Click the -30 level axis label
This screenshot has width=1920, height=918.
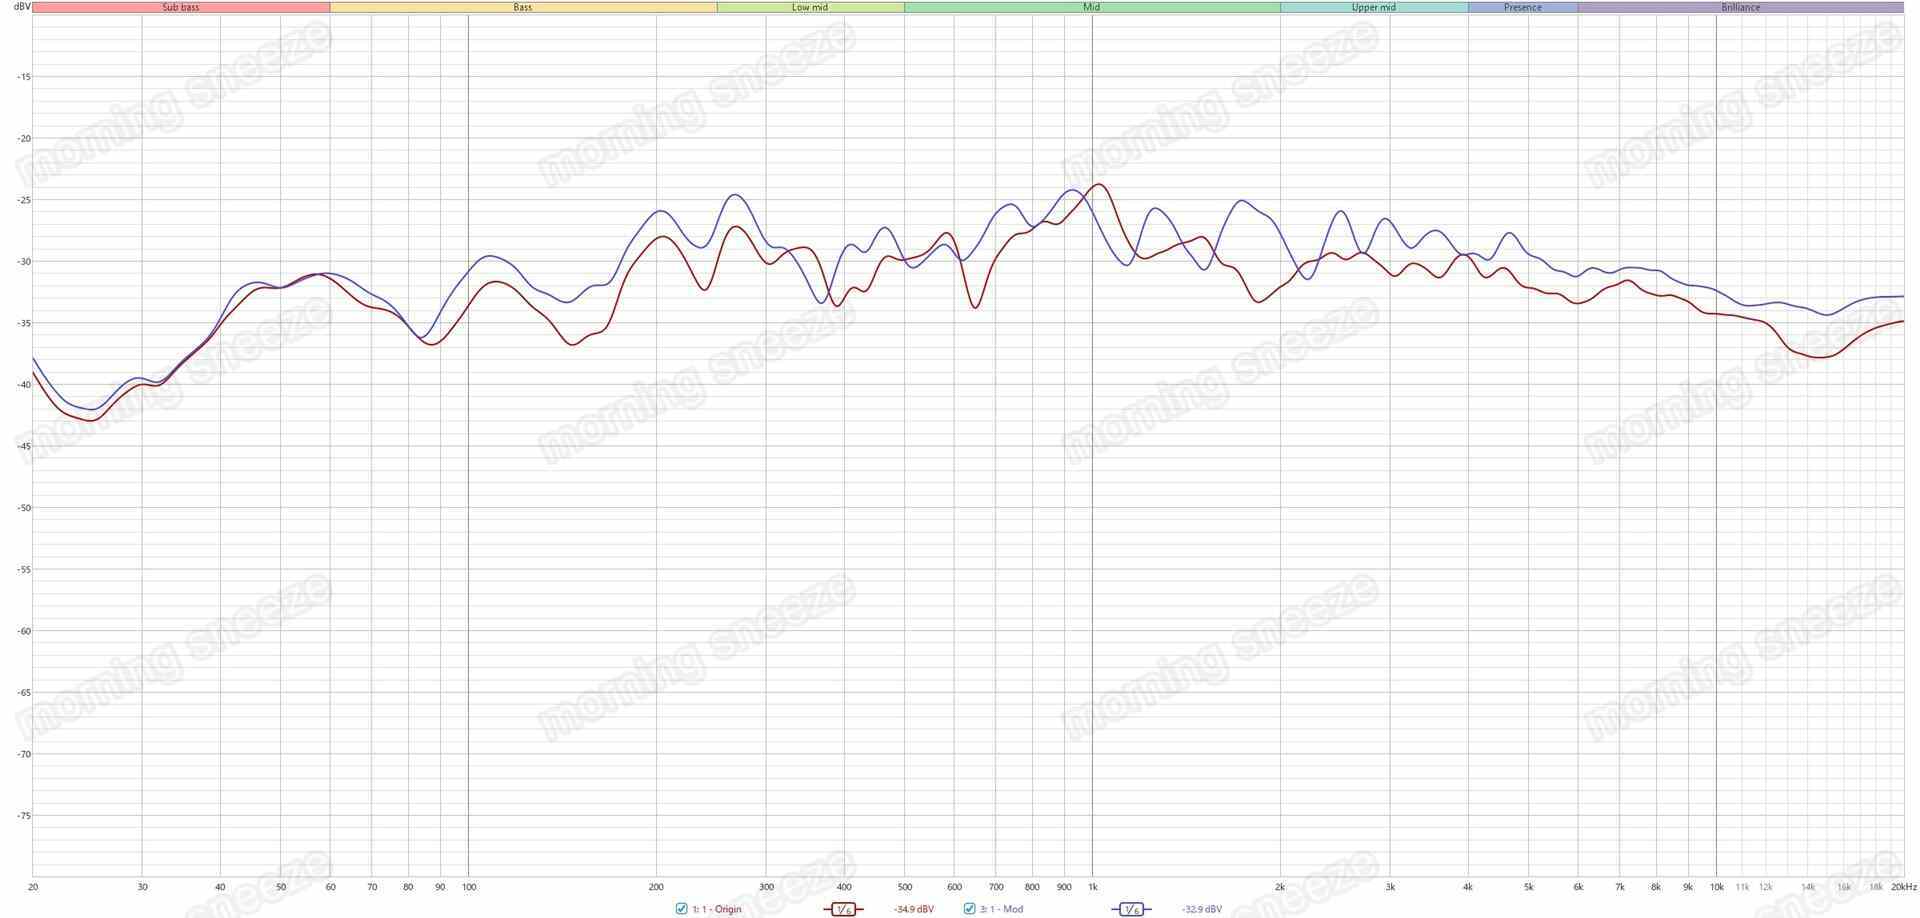tap(24, 261)
